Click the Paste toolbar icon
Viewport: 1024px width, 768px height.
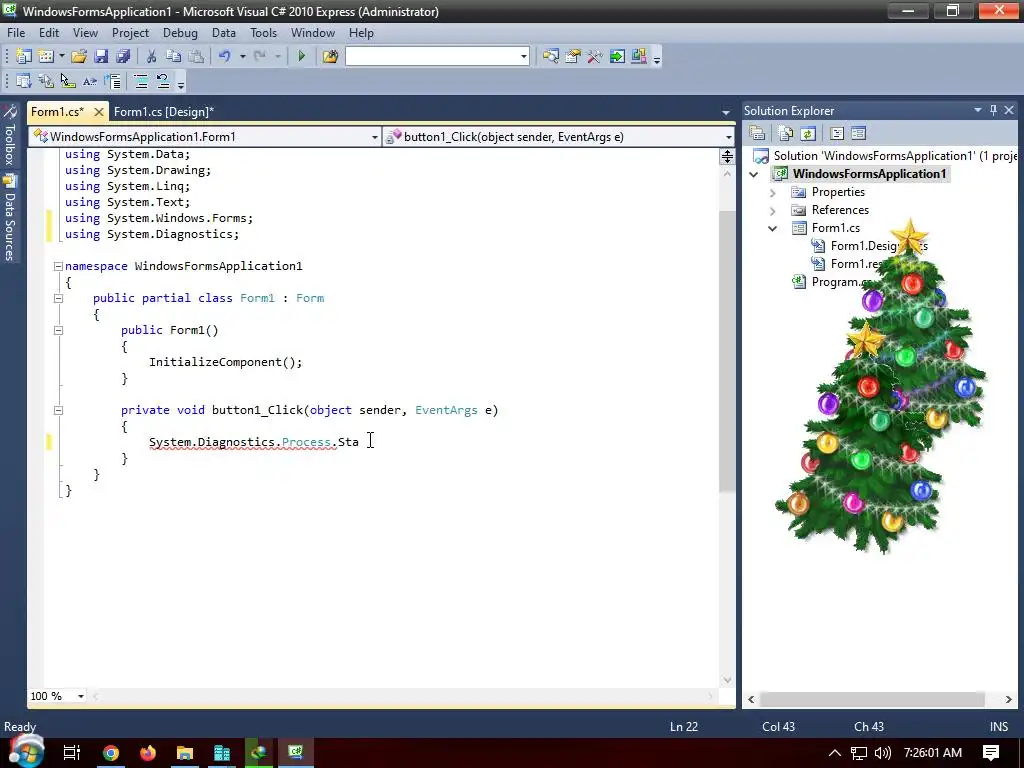coord(195,56)
